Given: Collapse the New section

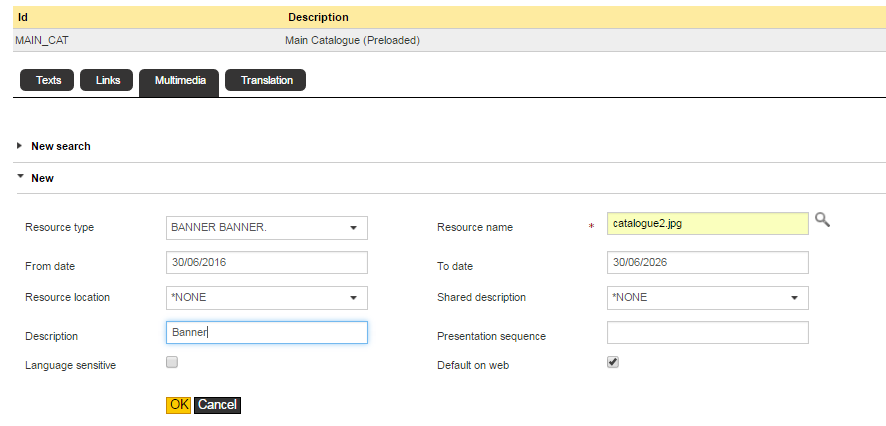Looking at the screenshot, I should point(42,178).
